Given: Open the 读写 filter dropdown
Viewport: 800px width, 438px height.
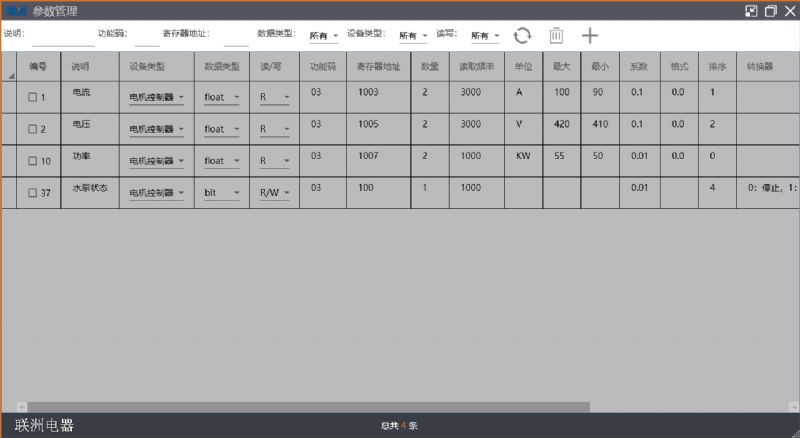Looking at the screenshot, I should point(485,35).
